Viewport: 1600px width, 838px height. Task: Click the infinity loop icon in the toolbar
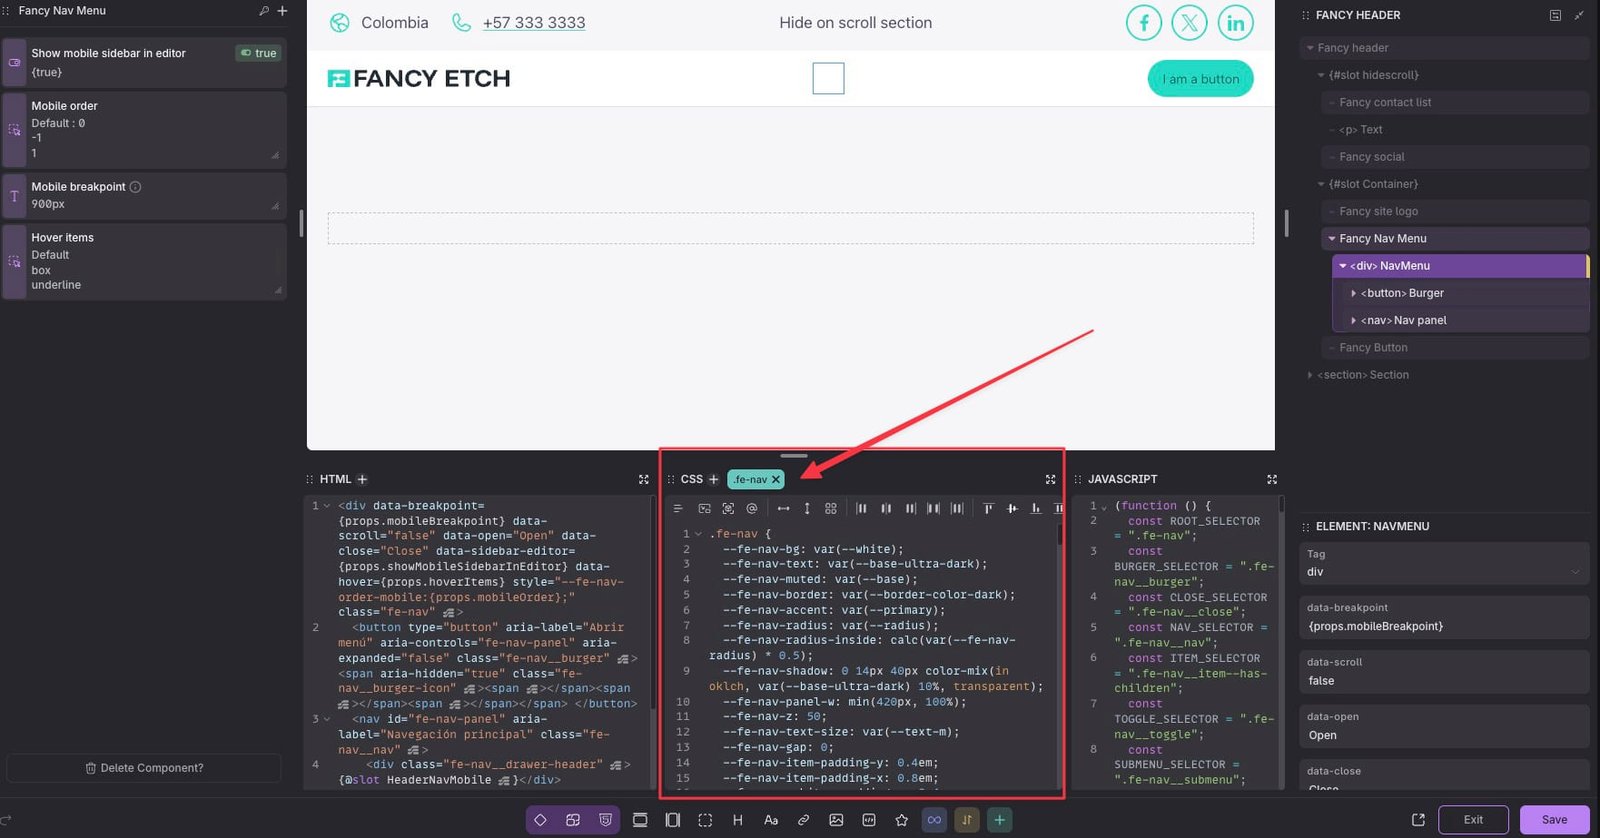(934, 820)
